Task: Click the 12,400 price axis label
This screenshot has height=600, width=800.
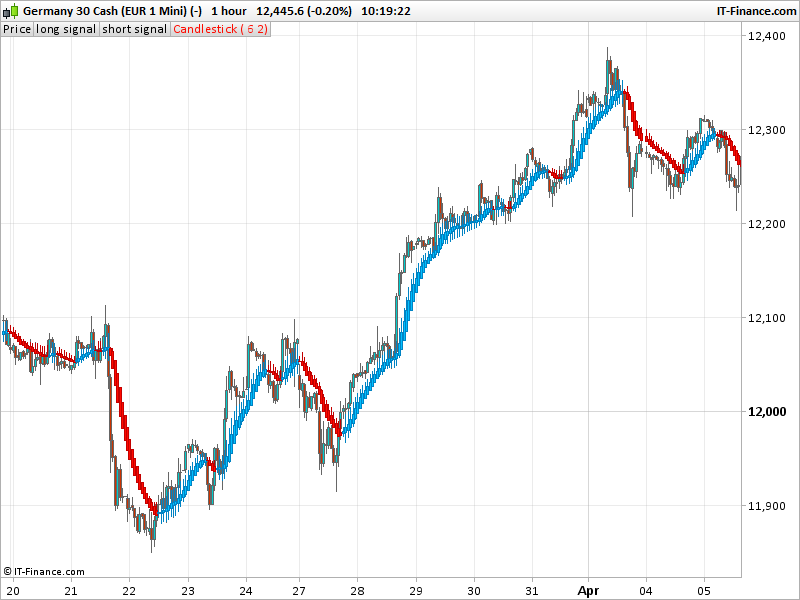Action: (767, 36)
